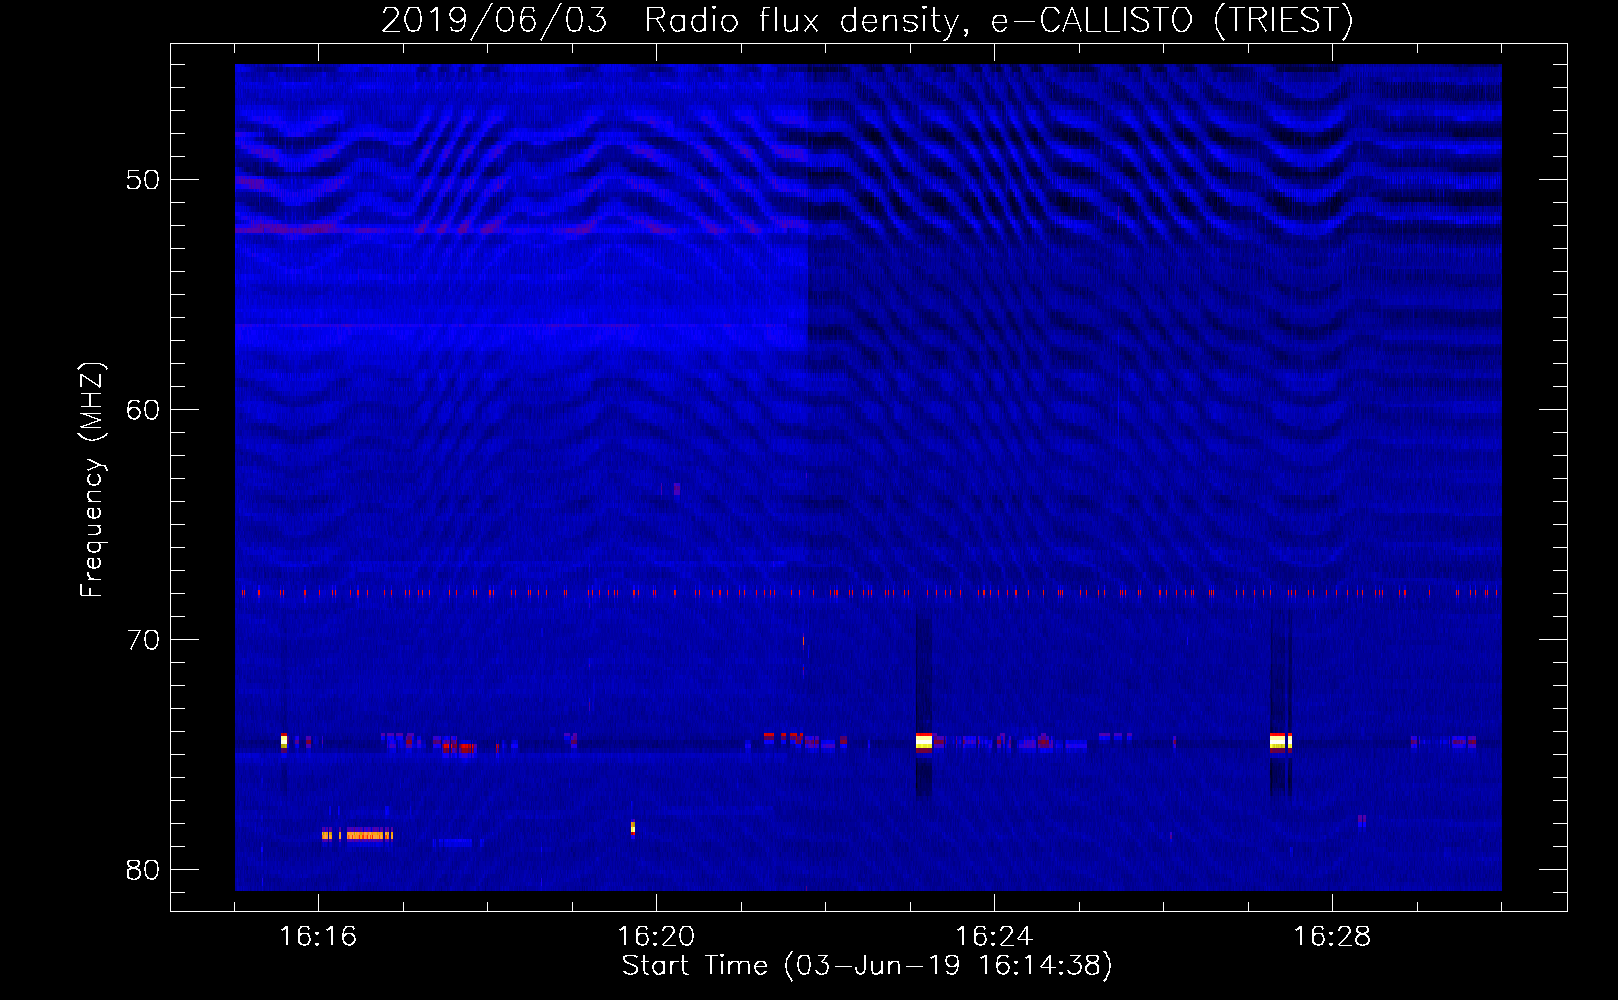The width and height of the screenshot is (1618, 1000).
Task: Click the bright burst near 16:23 at 74 MHz
Action: click(x=923, y=741)
